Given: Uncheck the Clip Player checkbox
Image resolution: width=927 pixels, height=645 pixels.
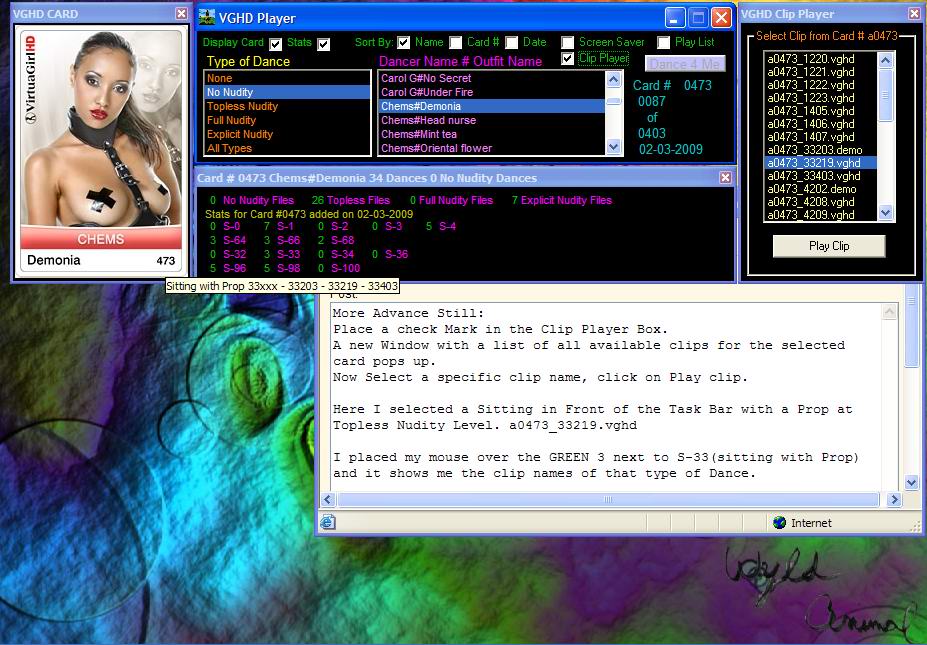Looking at the screenshot, I should 568,59.
